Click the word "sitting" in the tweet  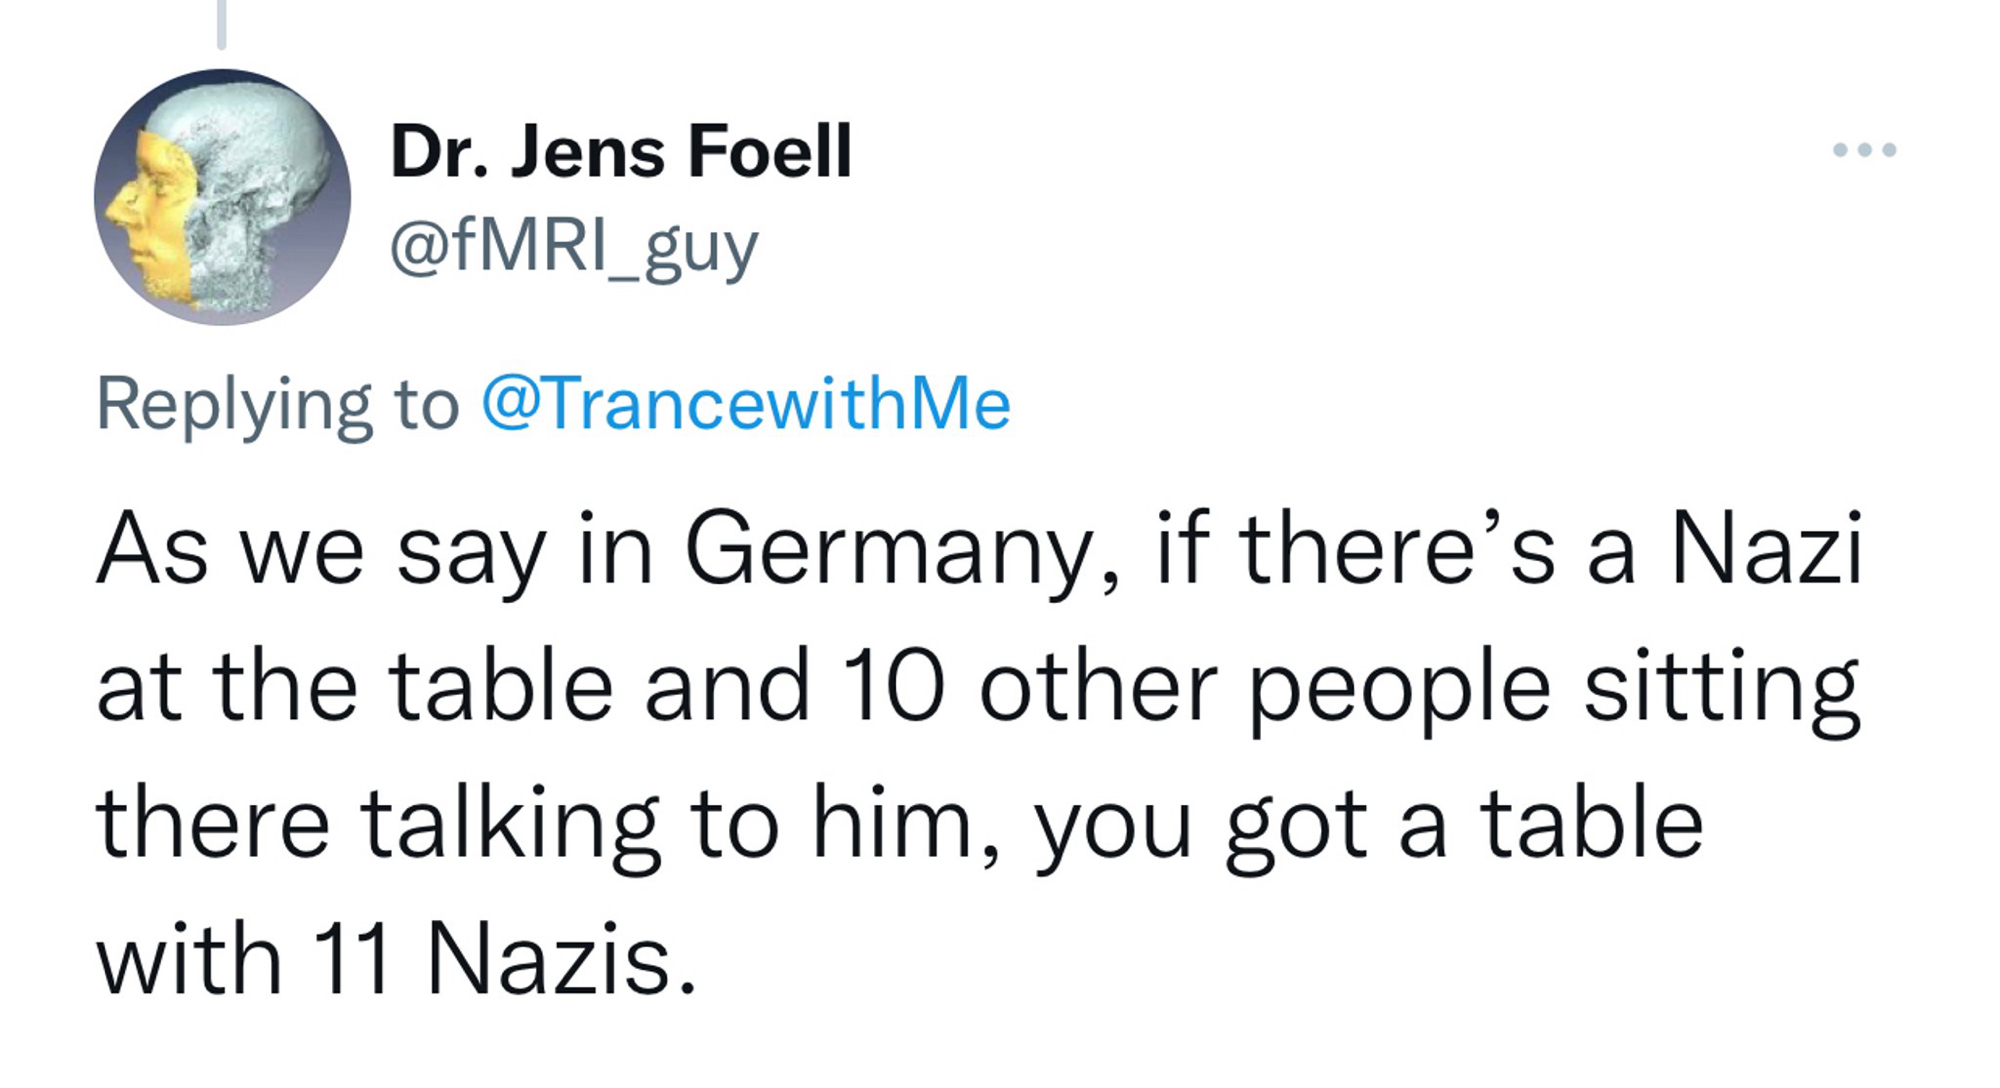(x=1721, y=690)
